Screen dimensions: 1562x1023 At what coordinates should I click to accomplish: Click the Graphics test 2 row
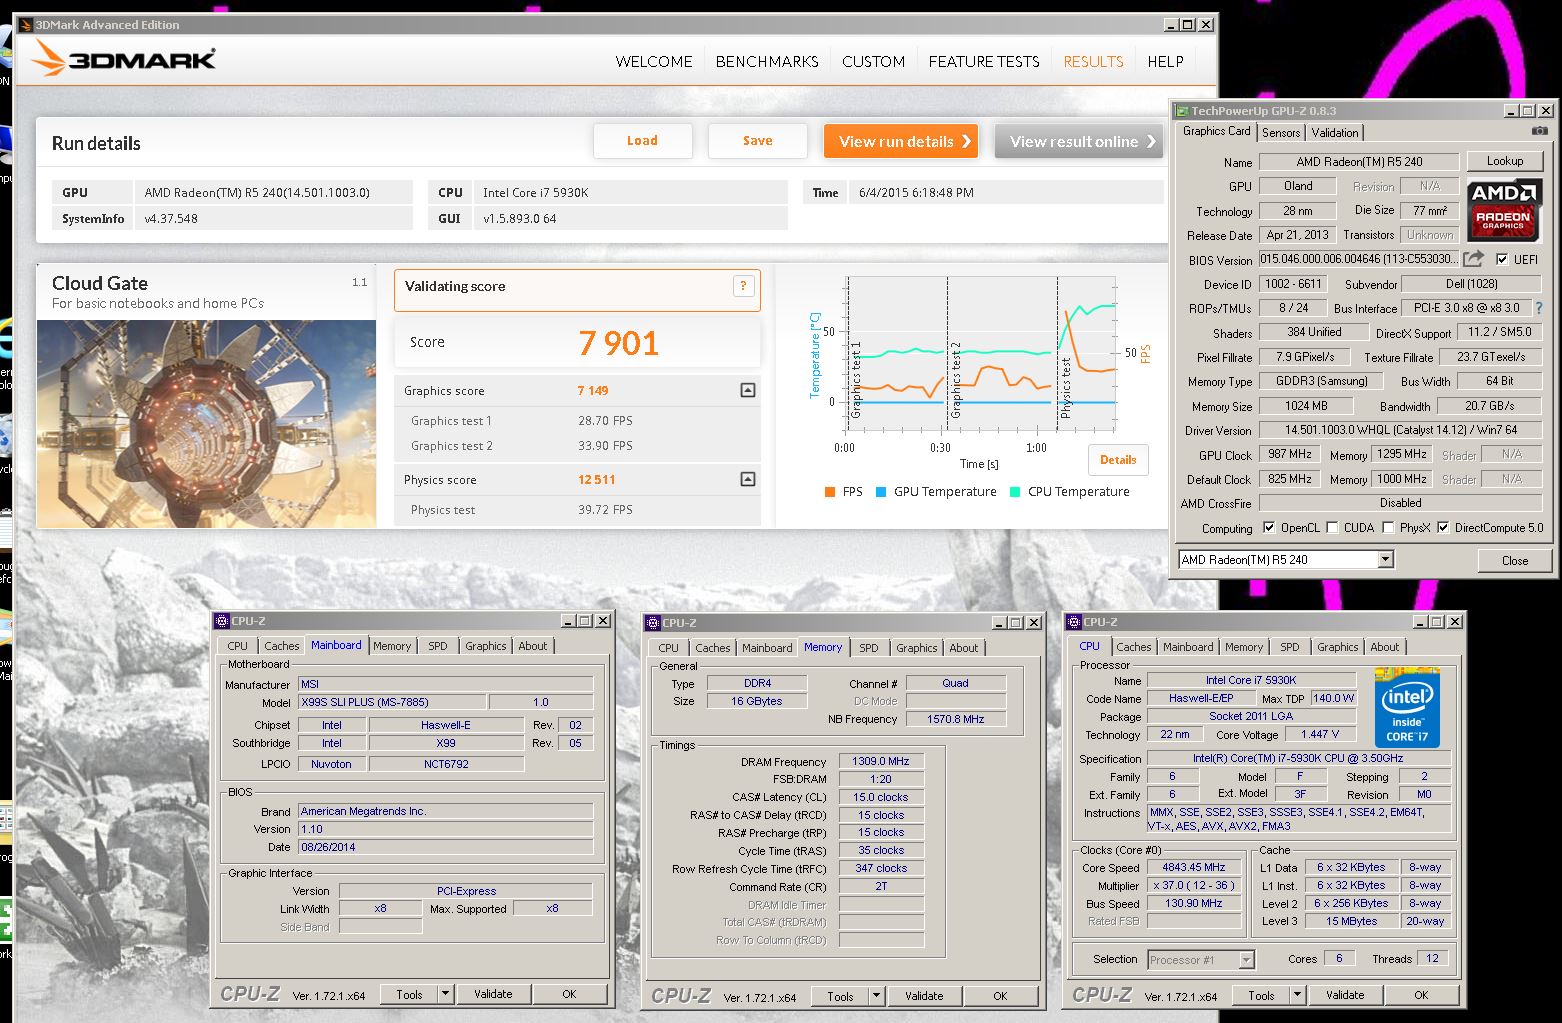(x=577, y=446)
